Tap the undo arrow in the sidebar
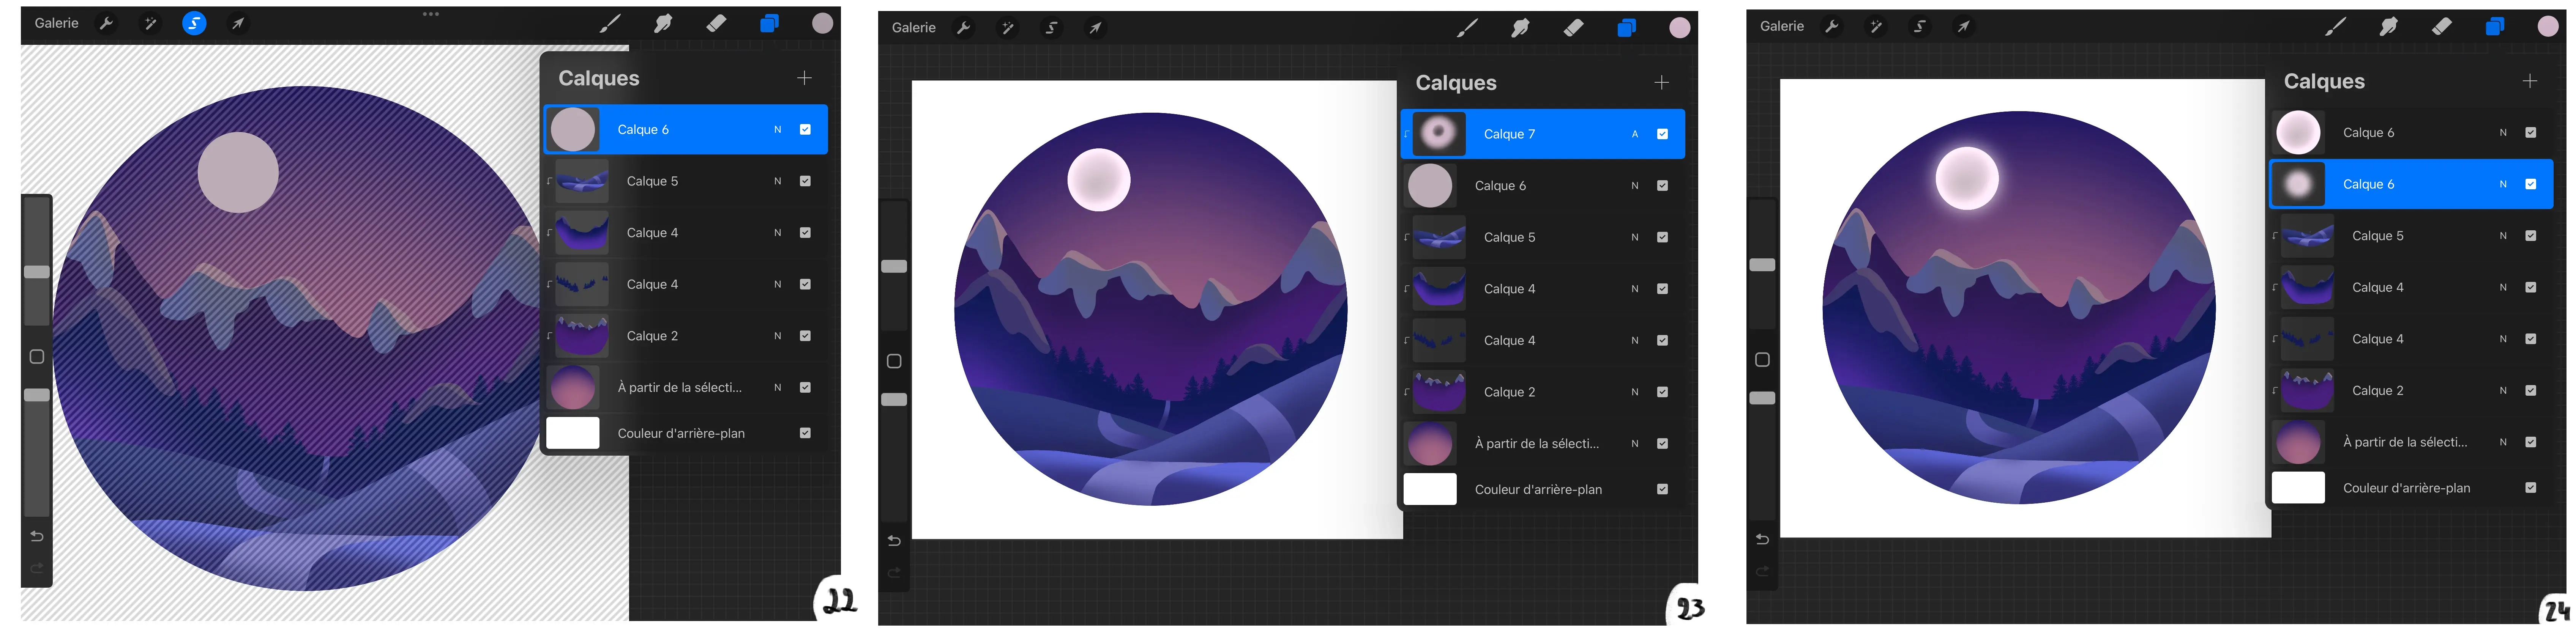Screen dimensions: 2576x637 (37, 536)
